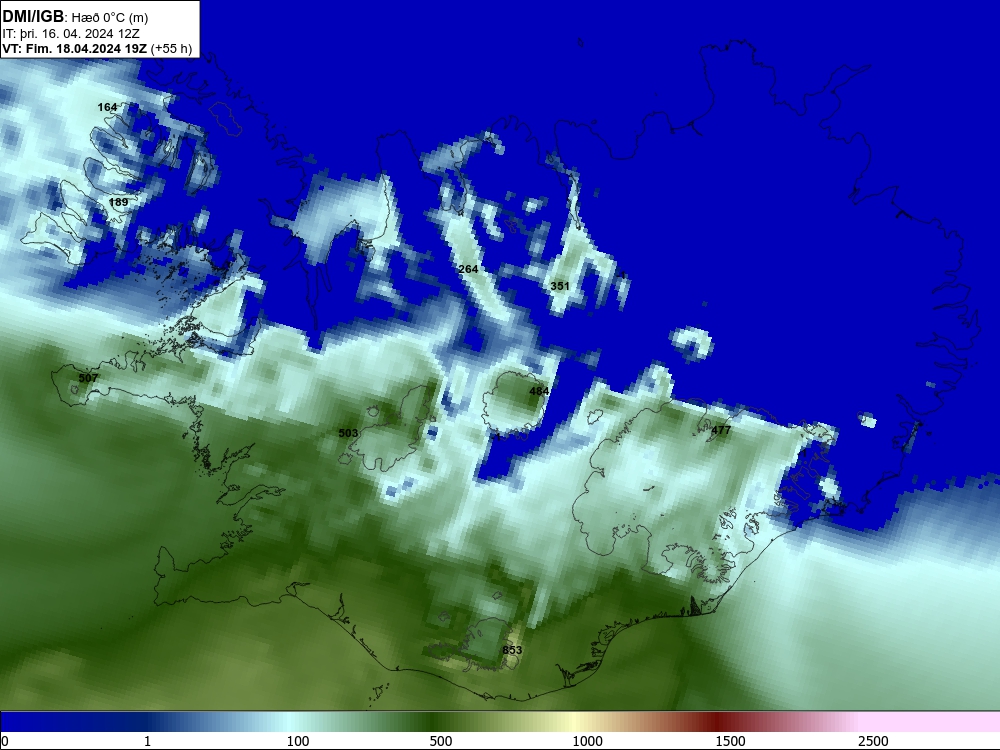Click the 1500 label on the color scale

click(730, 741)
